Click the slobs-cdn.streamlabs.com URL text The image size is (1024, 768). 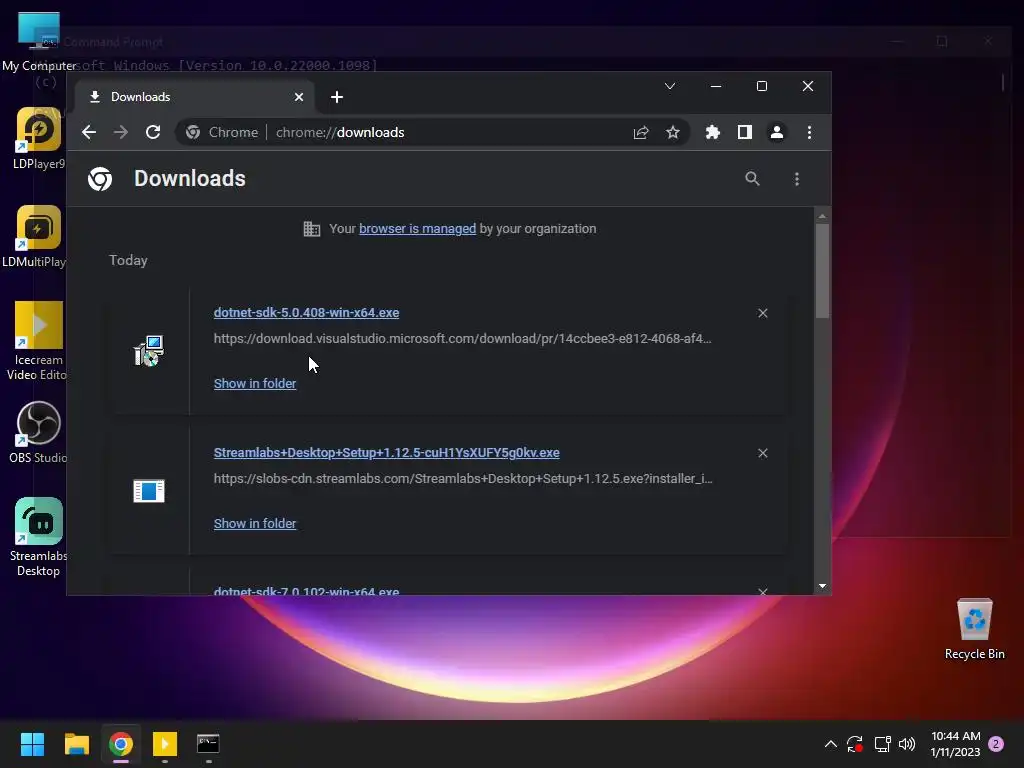(463, 479)
